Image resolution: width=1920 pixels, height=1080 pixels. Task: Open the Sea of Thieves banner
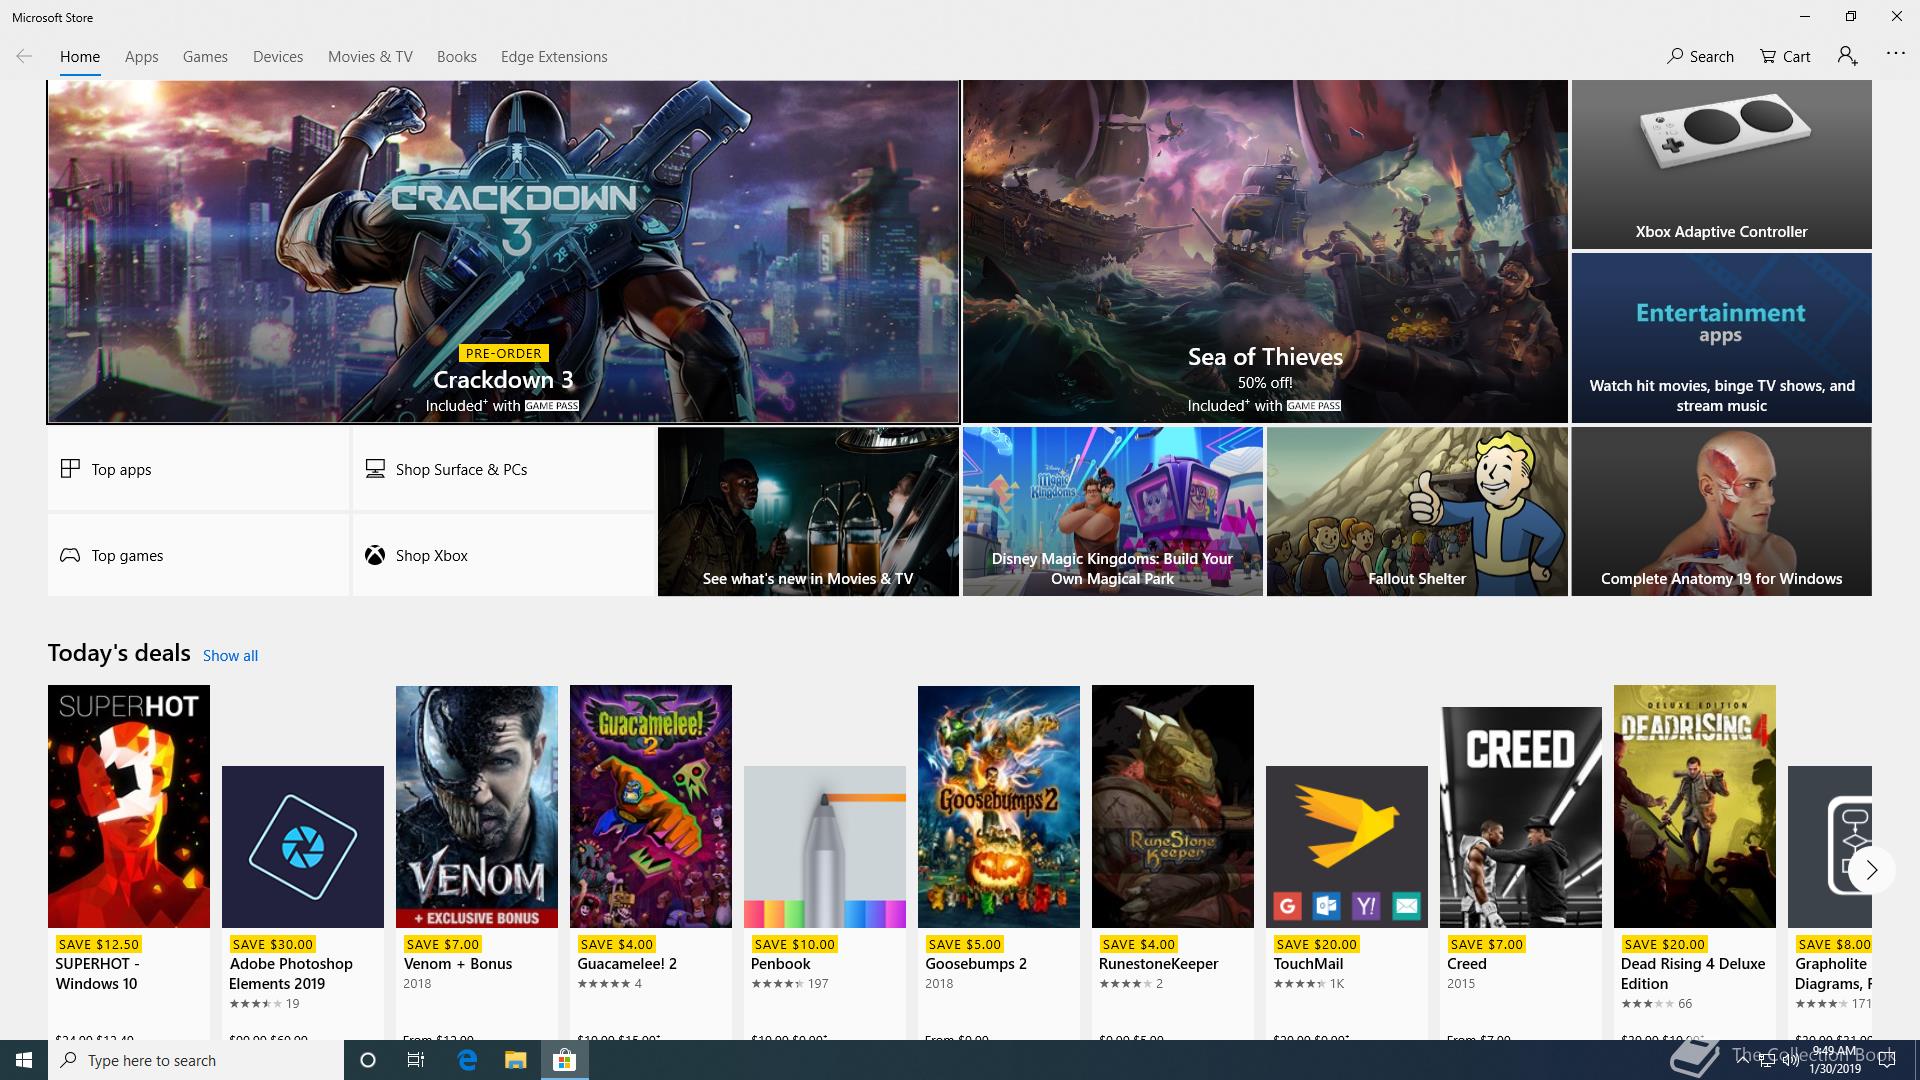pos(1265,252)
